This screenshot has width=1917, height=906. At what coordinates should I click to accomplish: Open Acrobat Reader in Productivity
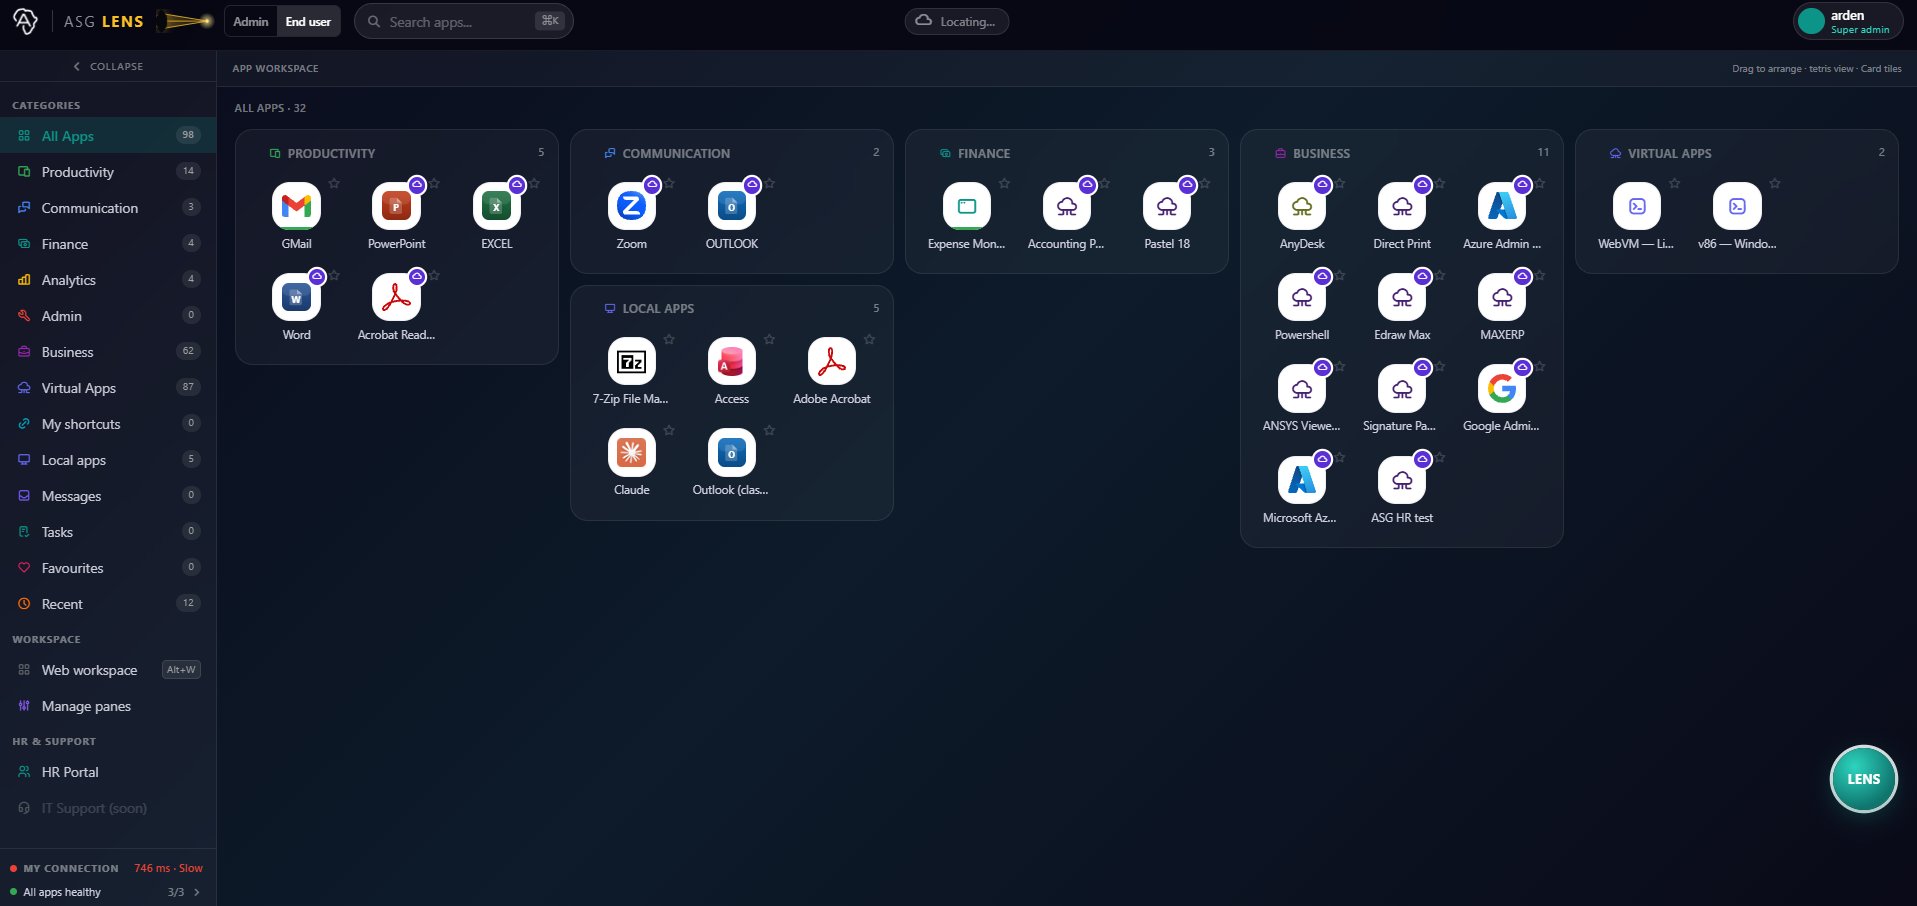coord(396,297)
